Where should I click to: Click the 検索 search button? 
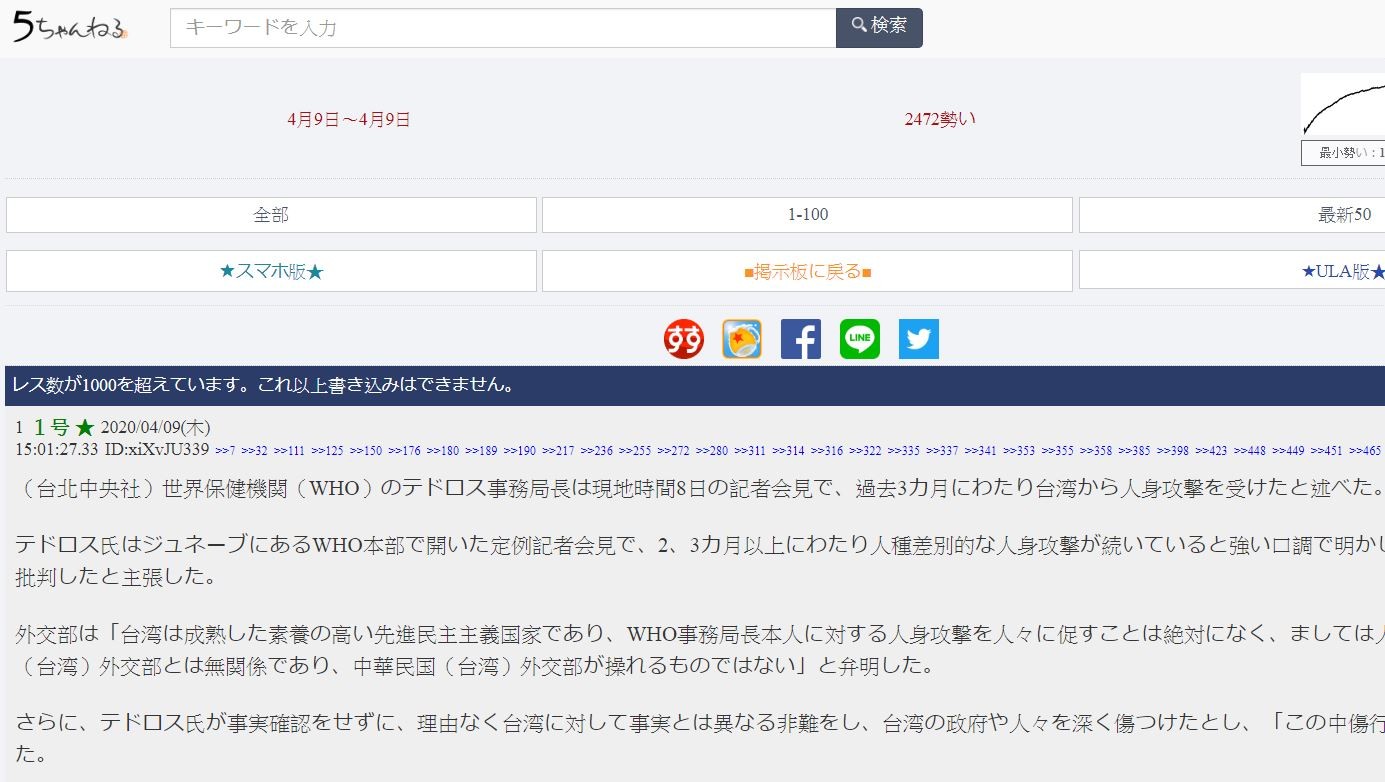coord(879,27)
